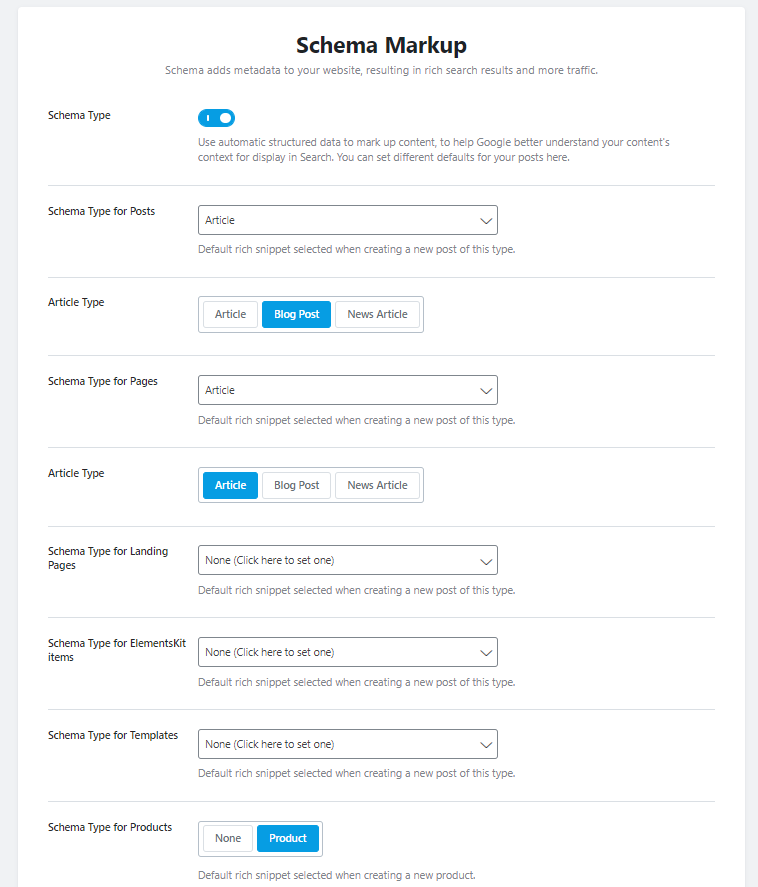Select Article type for Pages
The width and height of the screenshot is (758, 887).
point(230,485)
